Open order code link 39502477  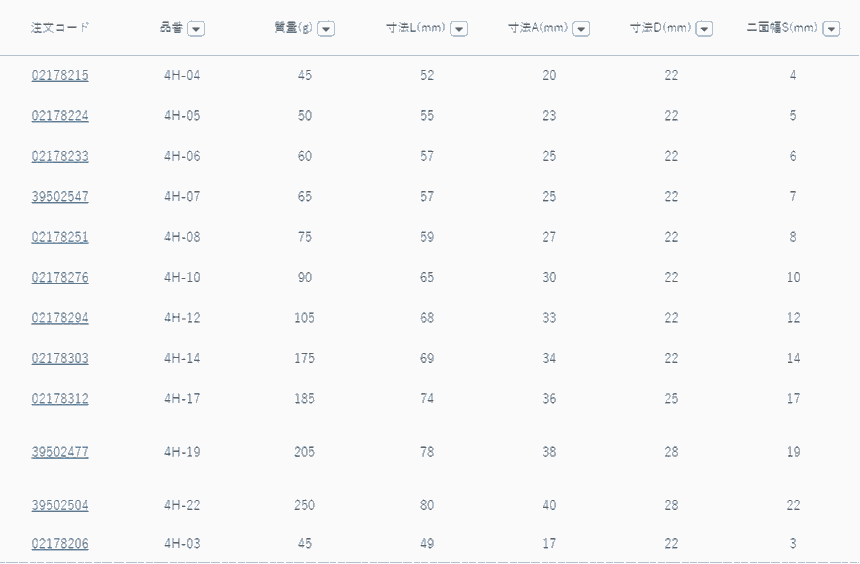(60, 452)
